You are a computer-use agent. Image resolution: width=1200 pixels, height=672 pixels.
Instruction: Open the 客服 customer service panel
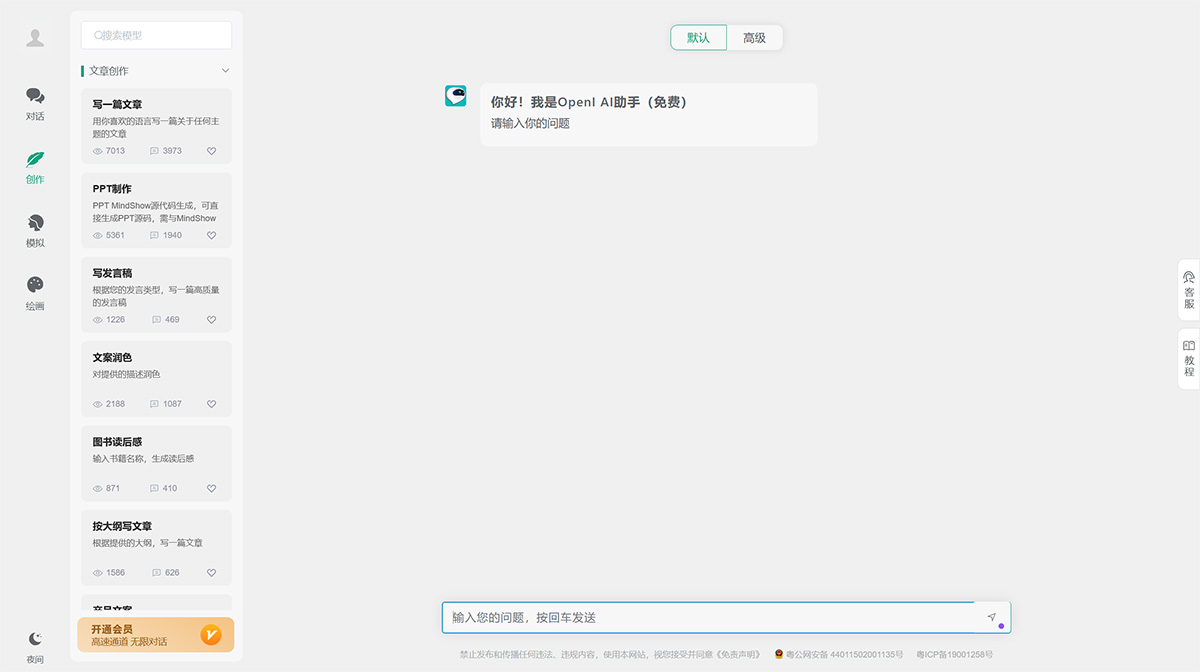(1188, 291)
